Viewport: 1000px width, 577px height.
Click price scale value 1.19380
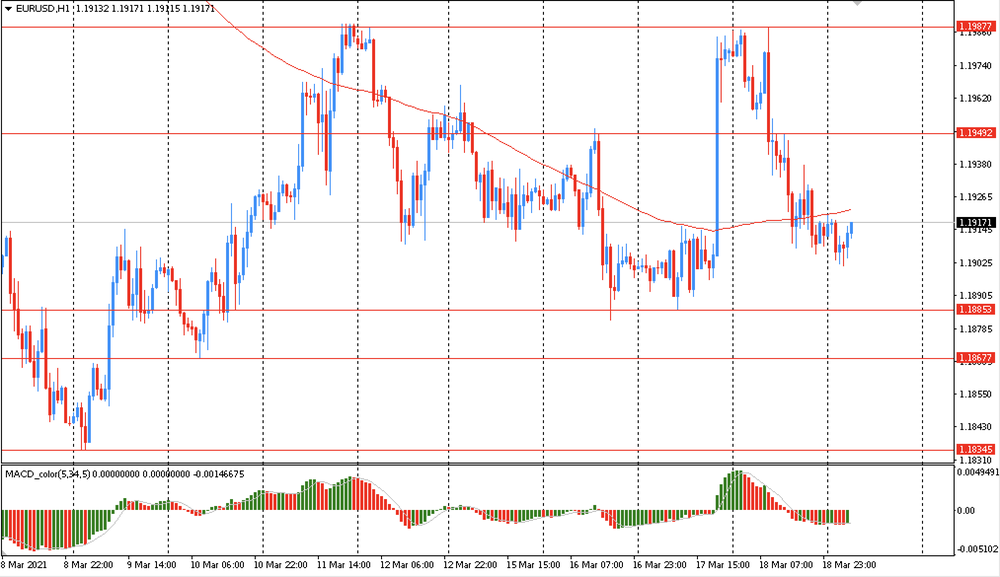point(976,164)
